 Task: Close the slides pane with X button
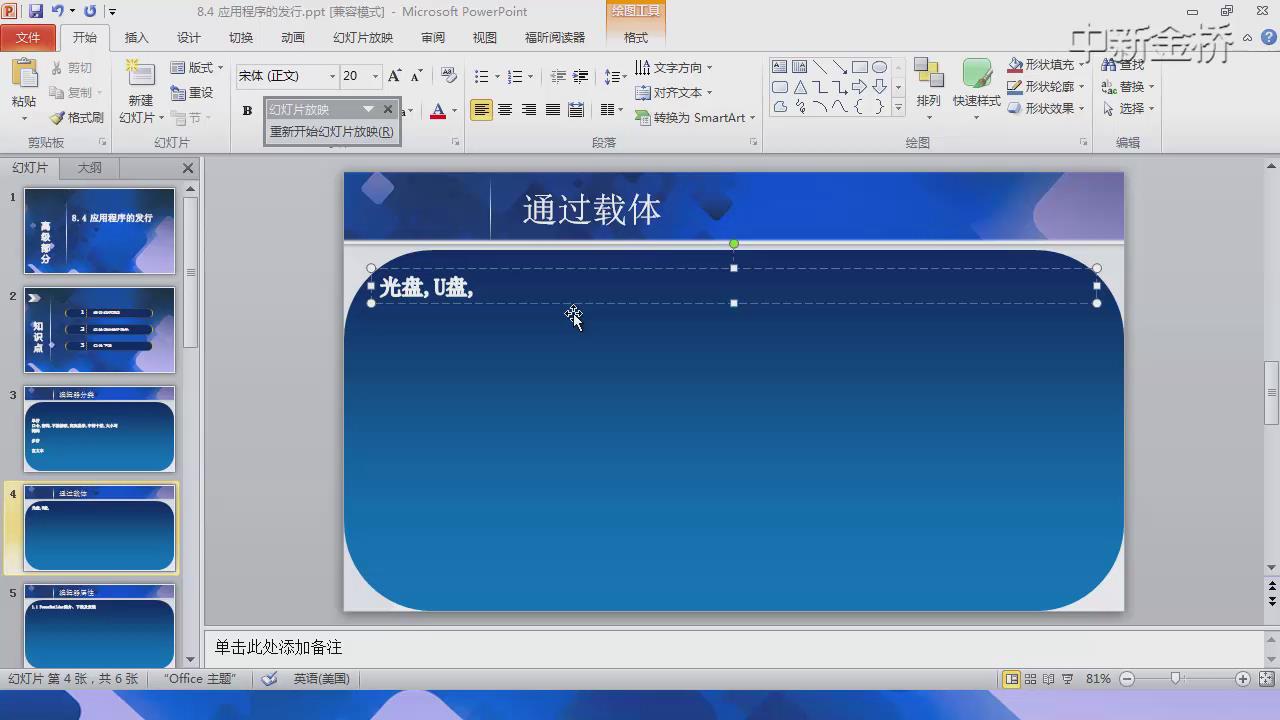point(188,168)
